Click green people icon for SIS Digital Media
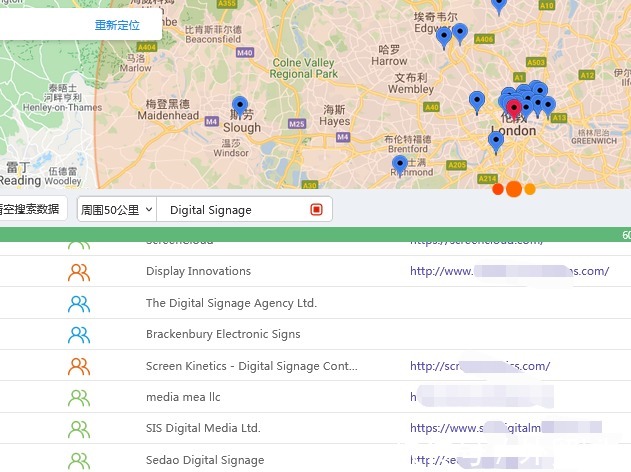 tap(79, 429)
